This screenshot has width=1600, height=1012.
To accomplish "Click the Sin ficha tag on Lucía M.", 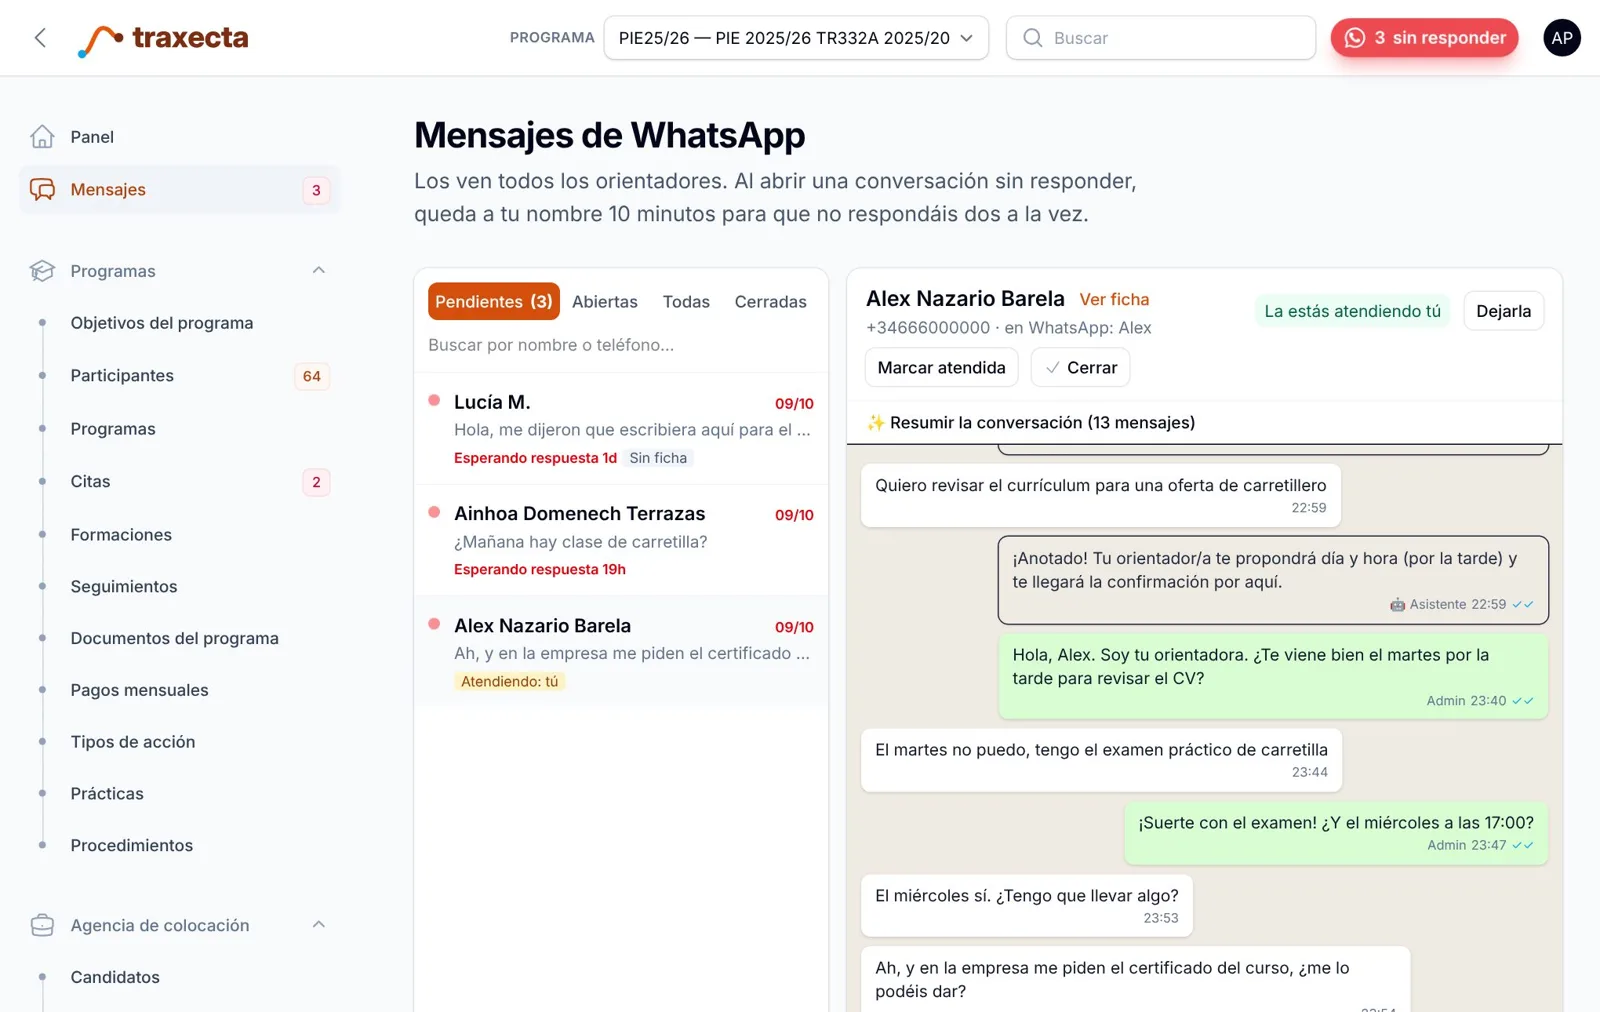I will tap(658, 458).
